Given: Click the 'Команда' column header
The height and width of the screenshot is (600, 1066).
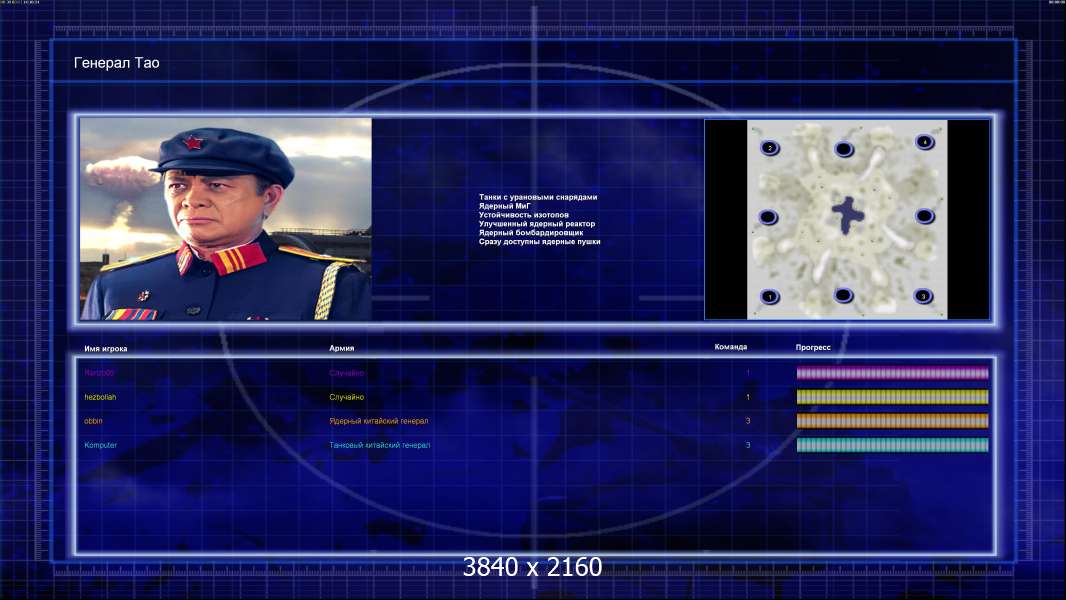Looking at the screenshot, I should pyautogui.click(x=731, y=347).
